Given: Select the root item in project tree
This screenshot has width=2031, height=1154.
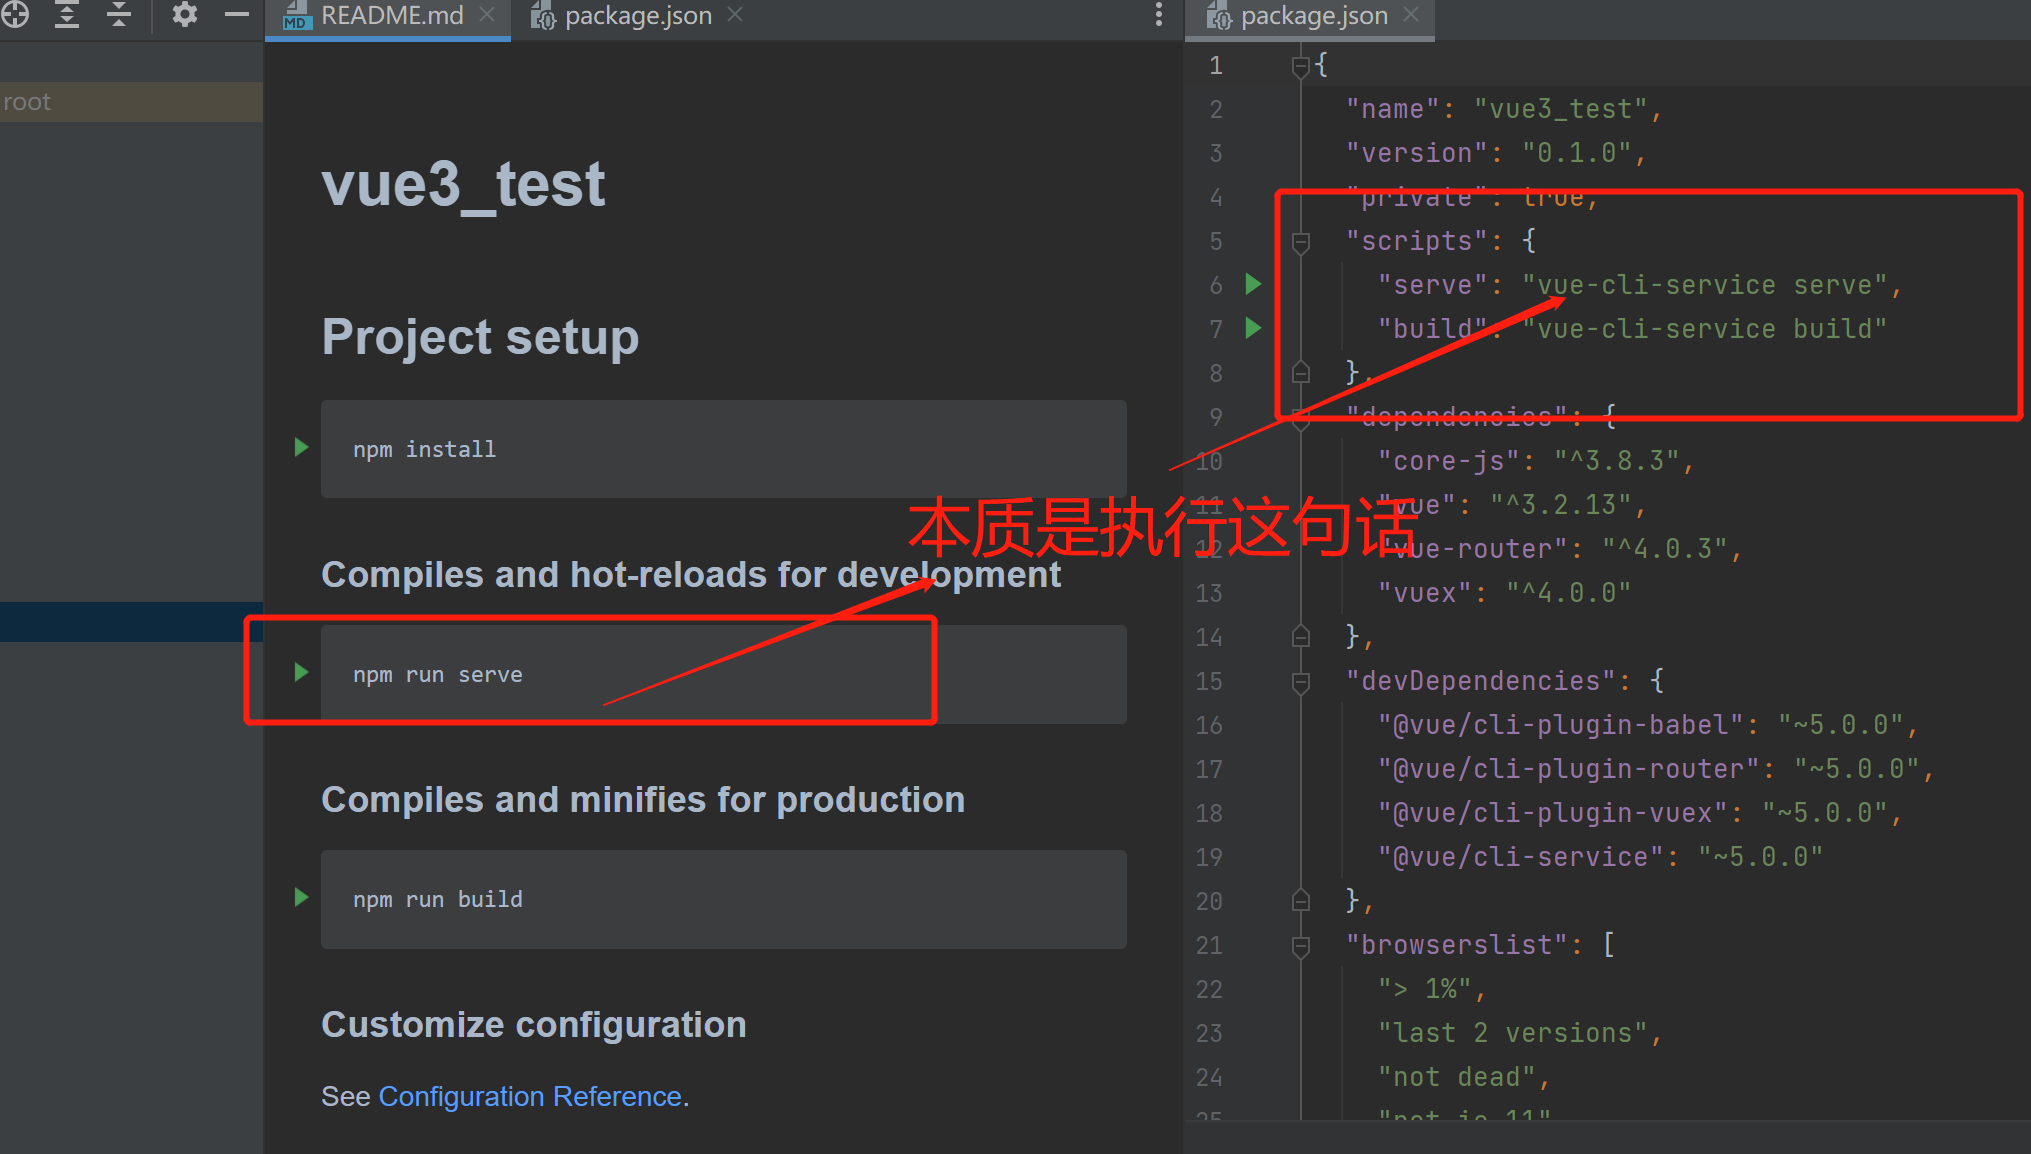Looking at the screenshot, I should coord(27,102).
